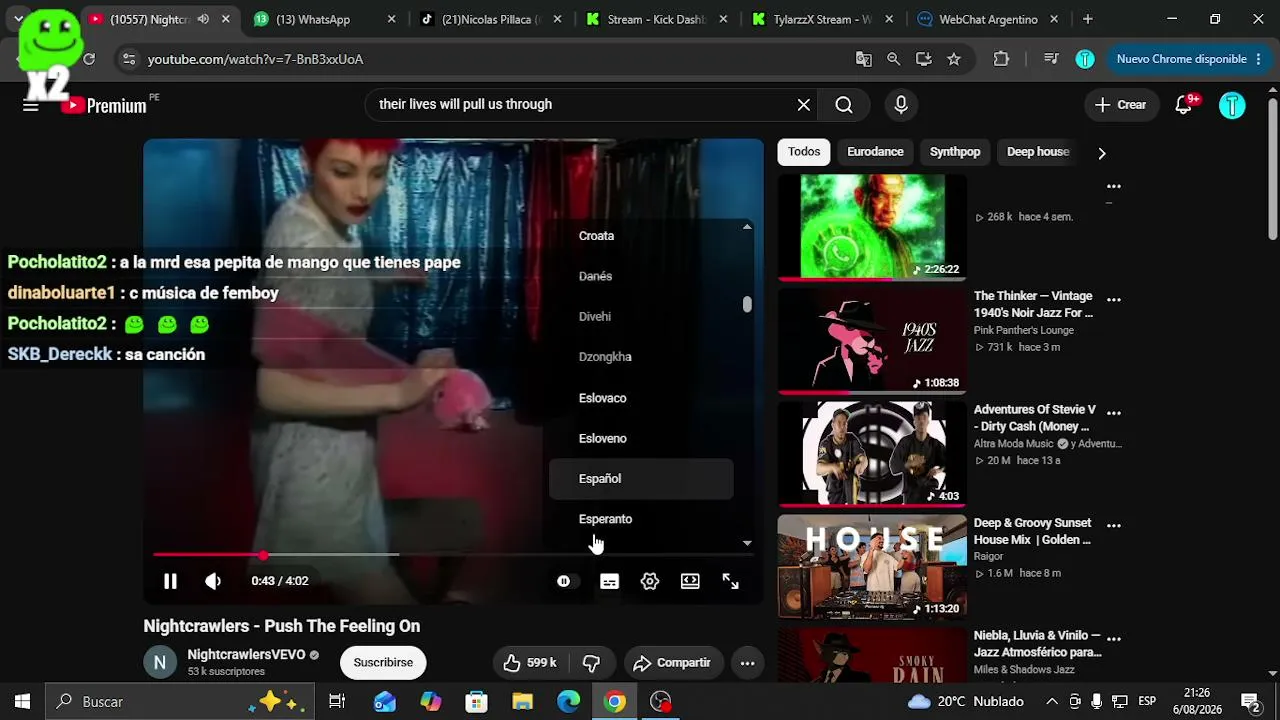The image size is (1280, 720).
Task: Click the language list scroll-up arrow
Action: [x=747, y=227]
